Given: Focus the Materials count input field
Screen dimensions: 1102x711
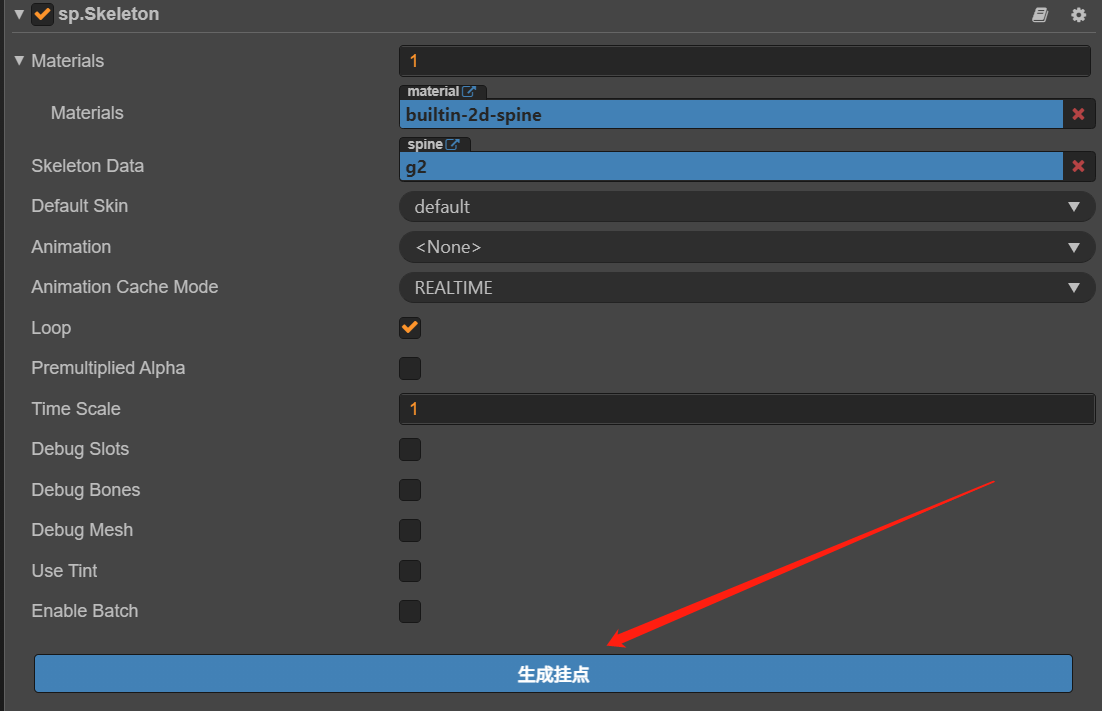Looking at the screenshot, I should click(745, 61).
